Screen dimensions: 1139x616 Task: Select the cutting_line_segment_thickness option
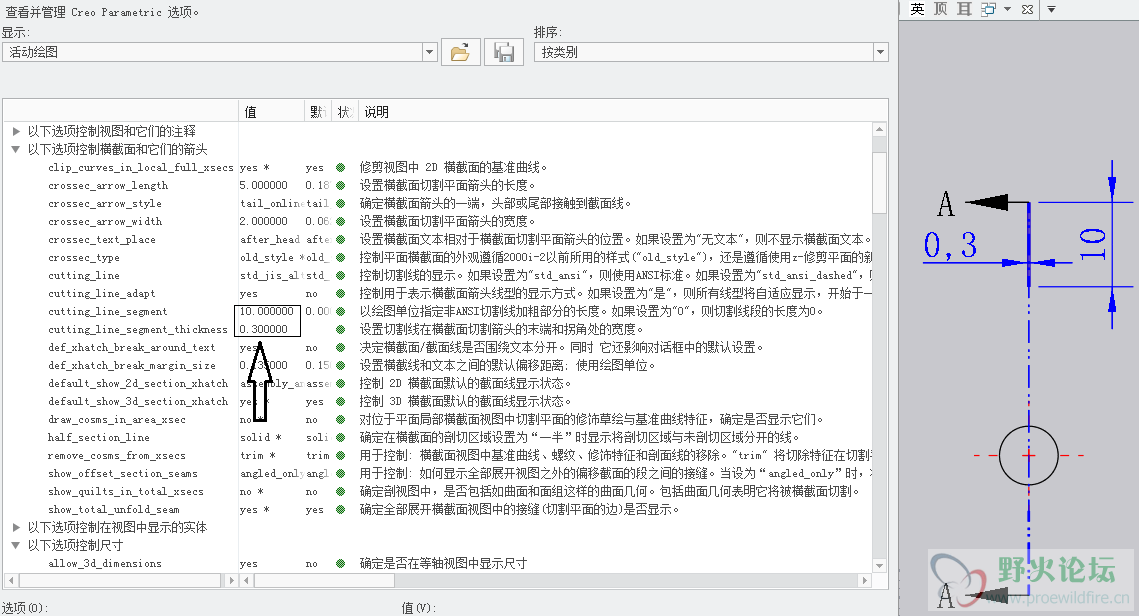pos(137,330)
